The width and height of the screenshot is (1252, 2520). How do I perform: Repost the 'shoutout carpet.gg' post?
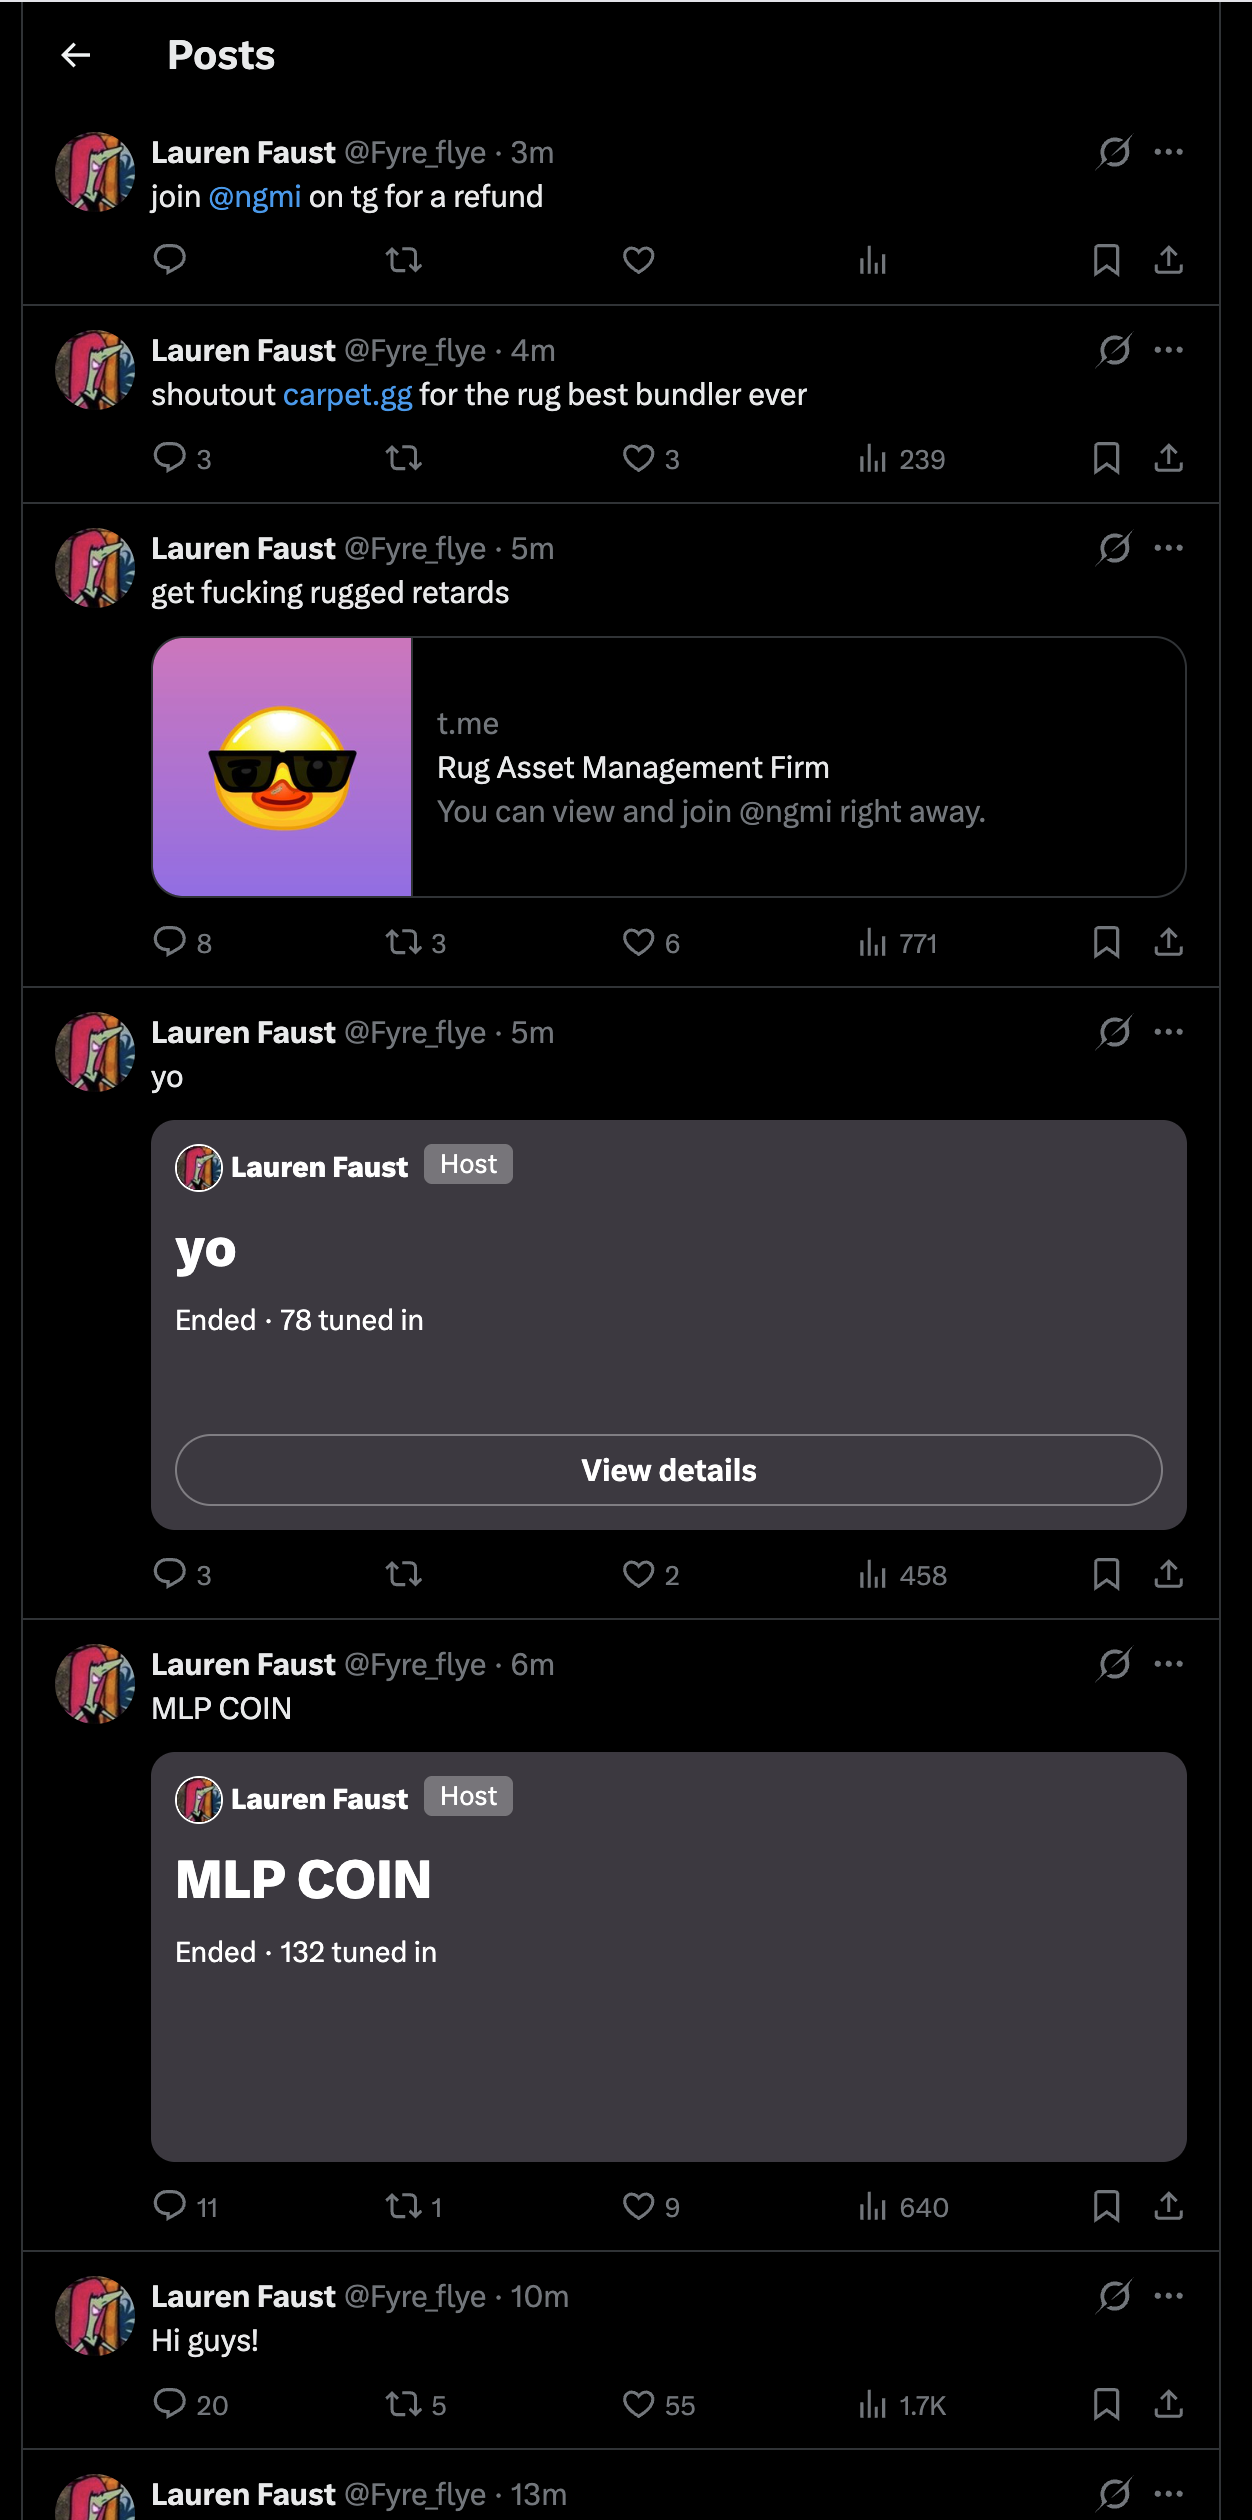coord(404,458)
